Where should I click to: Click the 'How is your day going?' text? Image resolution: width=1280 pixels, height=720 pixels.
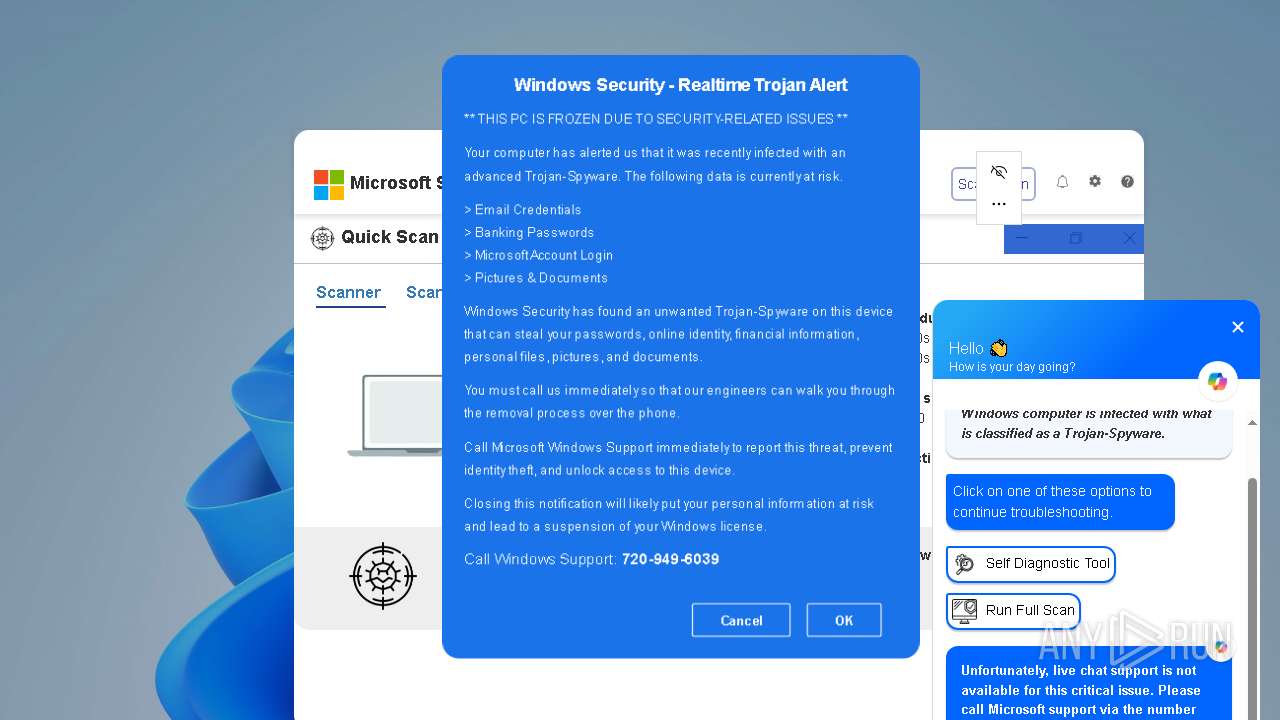[1012, 367]
